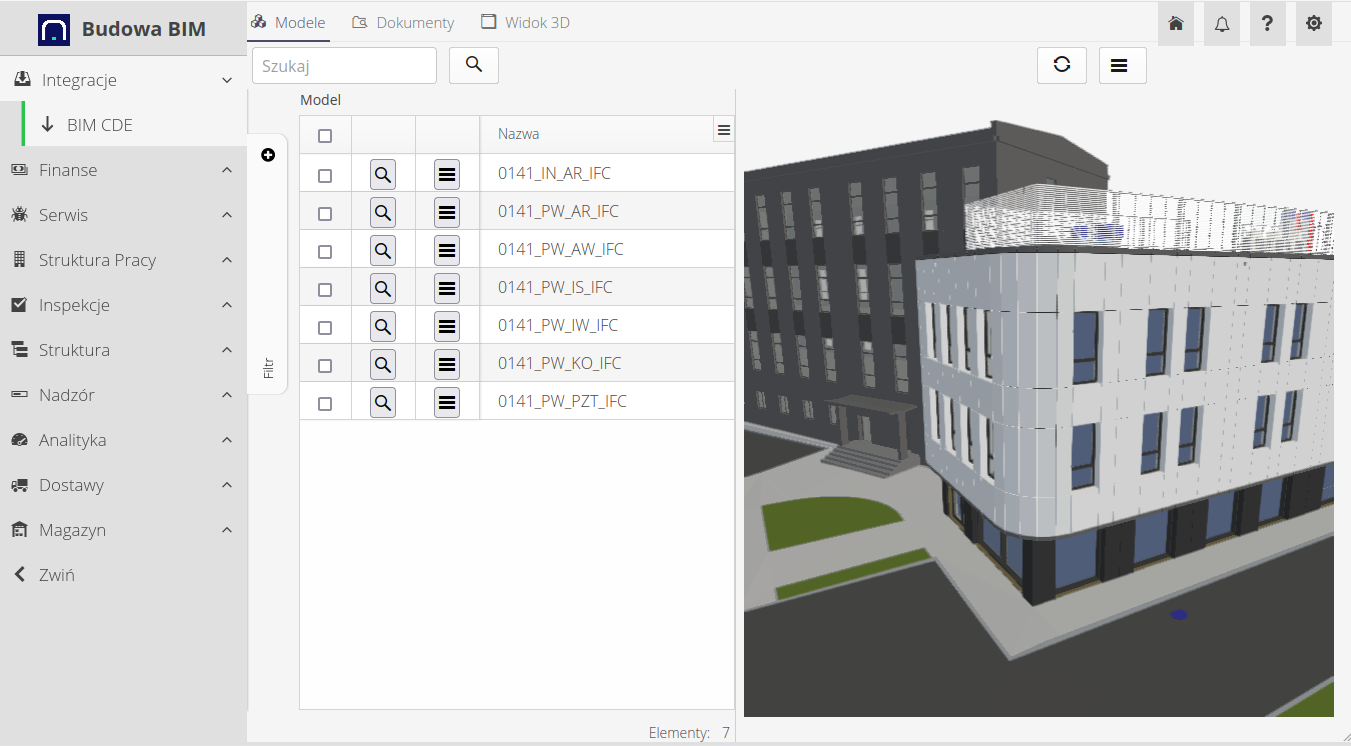Zoom to the 0141_IN_AR_IFC model
The width and height of the screenshot is (1351, 746).
(x=382, y=173)
